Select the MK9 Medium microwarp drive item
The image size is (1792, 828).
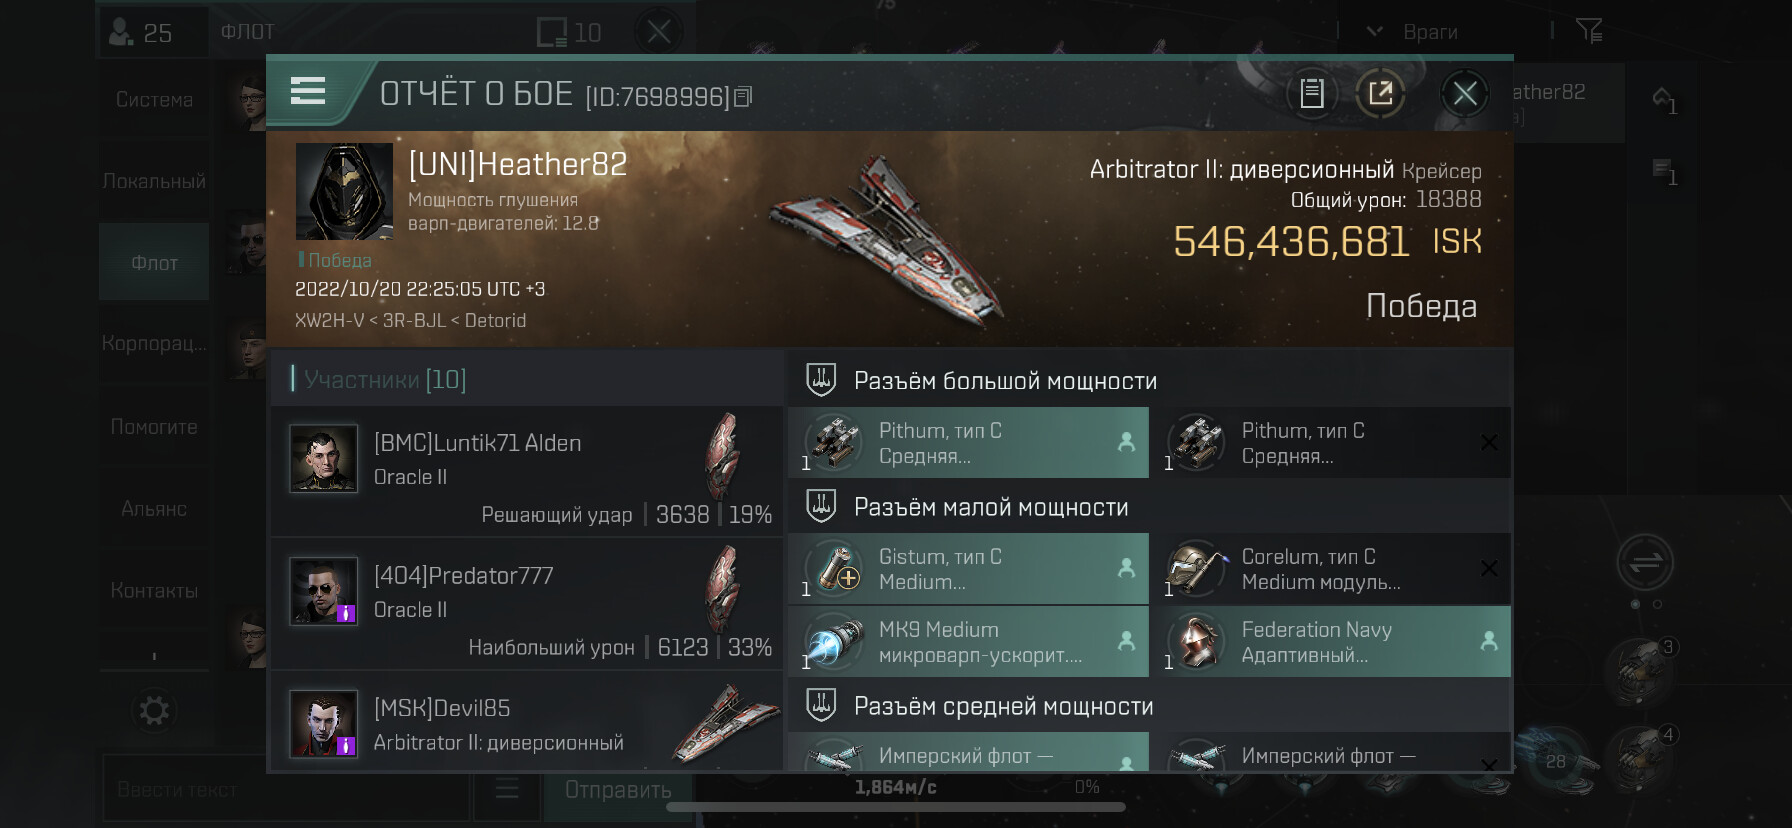point(968,642)
